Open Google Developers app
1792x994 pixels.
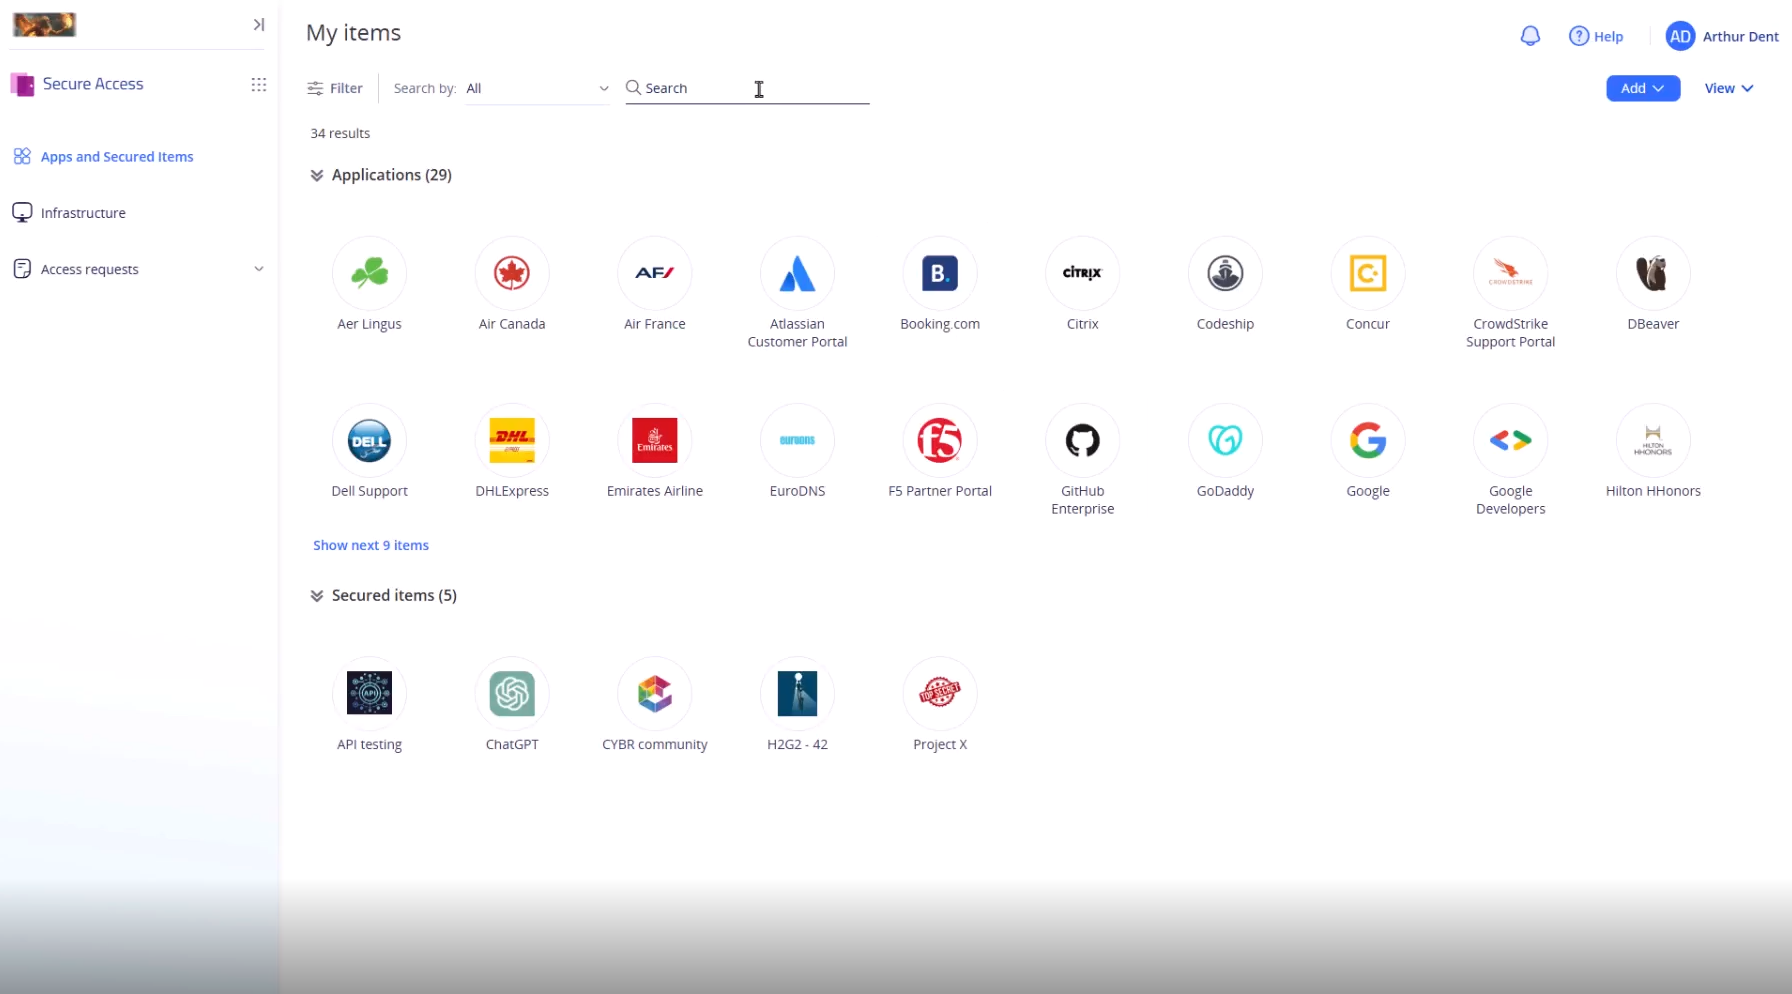(x=1511, y=440)
